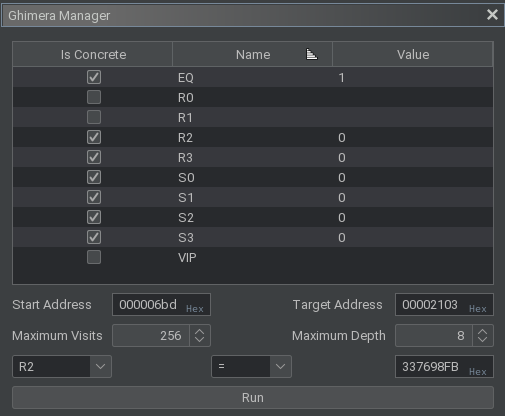This screenshot has width=505, height=416.
Task: Select the EQ value cell showing 1
Action: (x=413, y=77)
